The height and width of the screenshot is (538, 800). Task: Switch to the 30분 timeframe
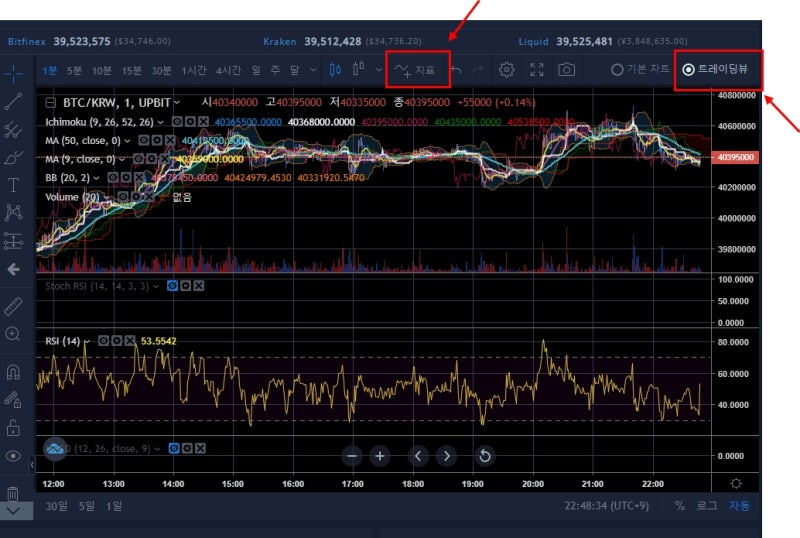[162, 70]
